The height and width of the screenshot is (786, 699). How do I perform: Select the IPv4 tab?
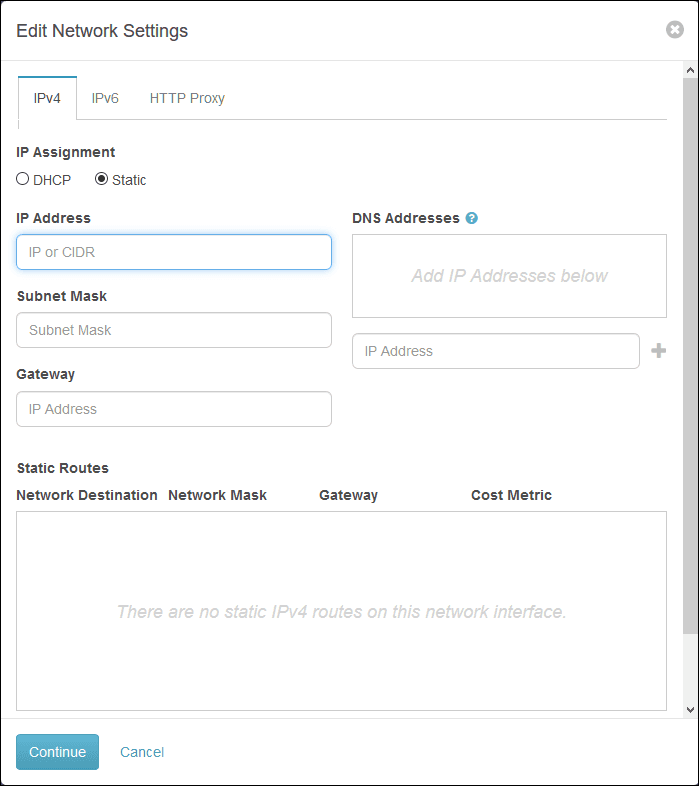pos(47,98)
